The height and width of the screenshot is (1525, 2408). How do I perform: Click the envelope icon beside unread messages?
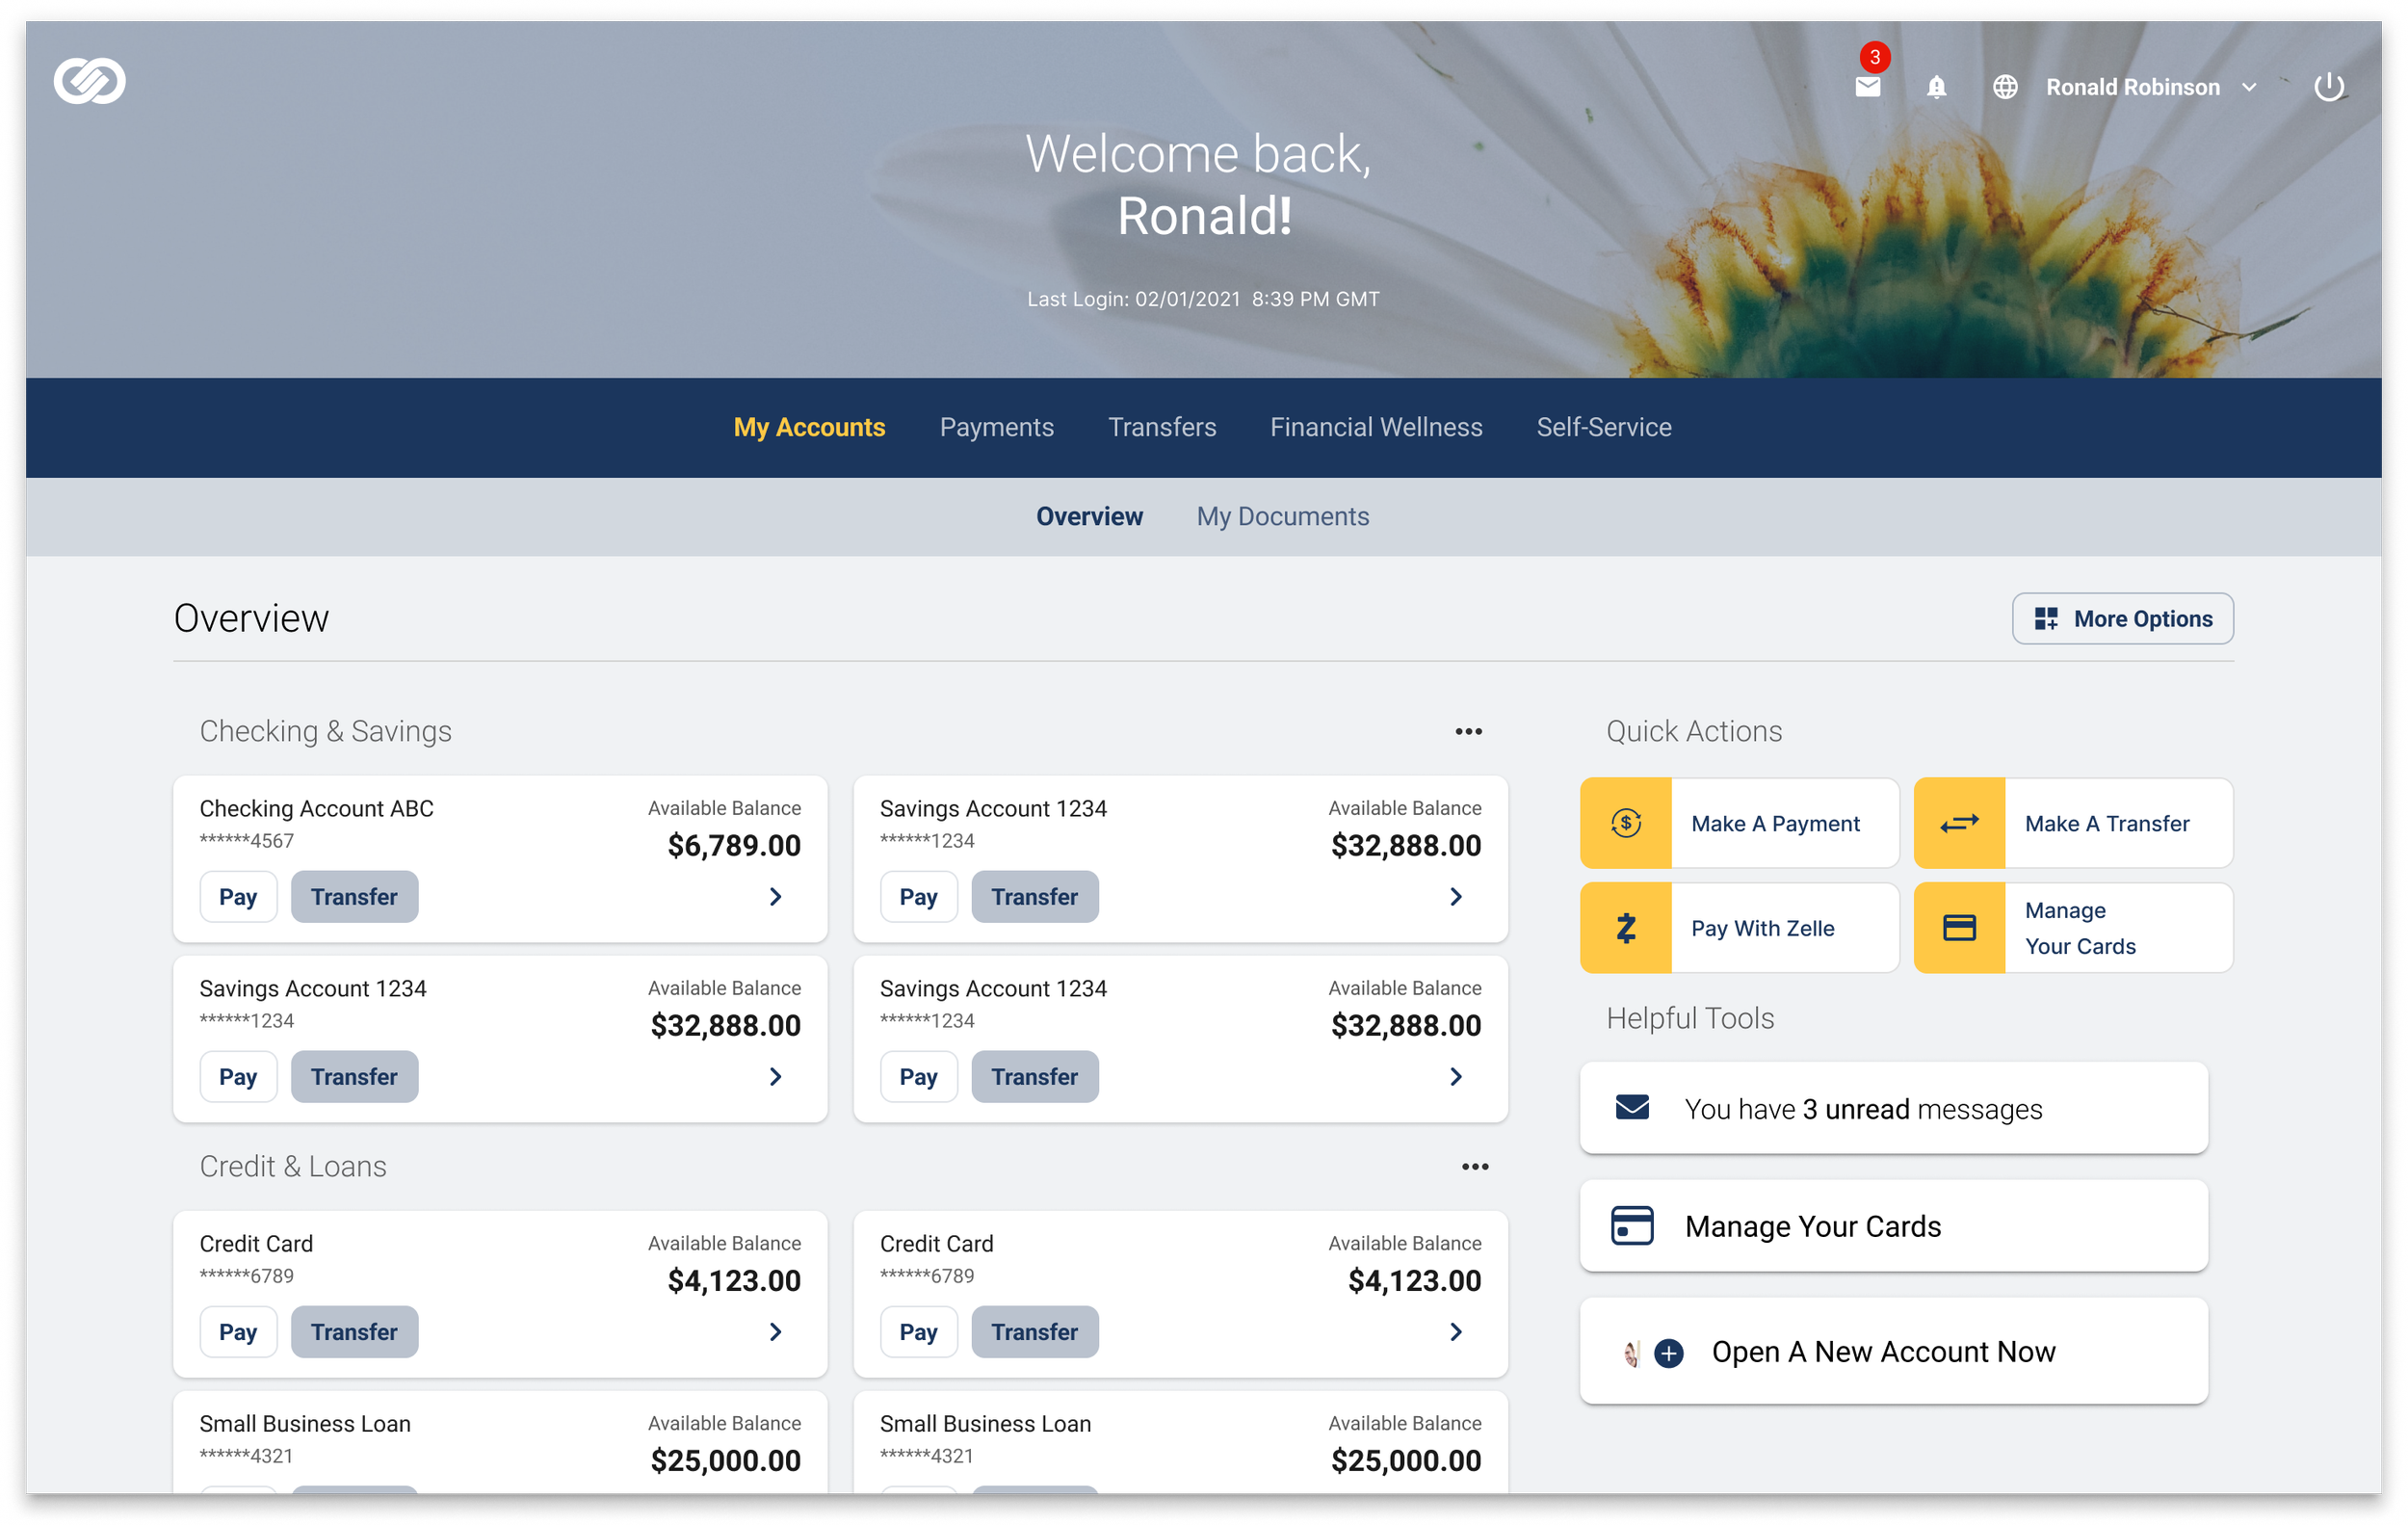pos(1632,1107)
